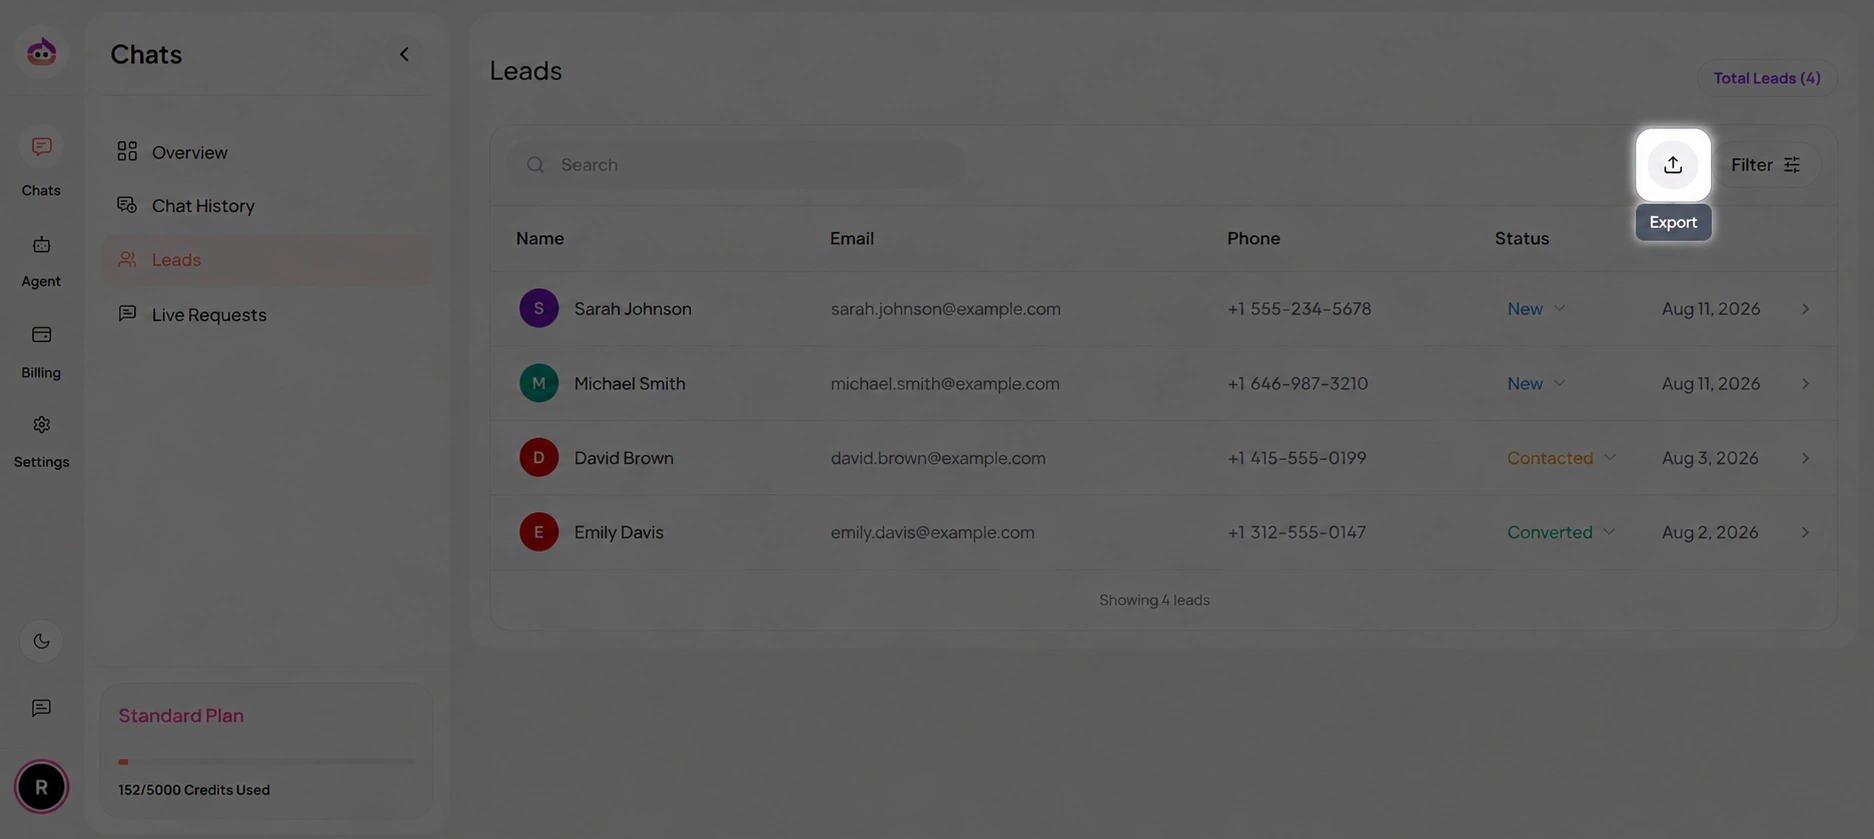Open the Filter options
Image resolution: width=1874 pixels, height=839 pixels.
tap(1766, 165)
